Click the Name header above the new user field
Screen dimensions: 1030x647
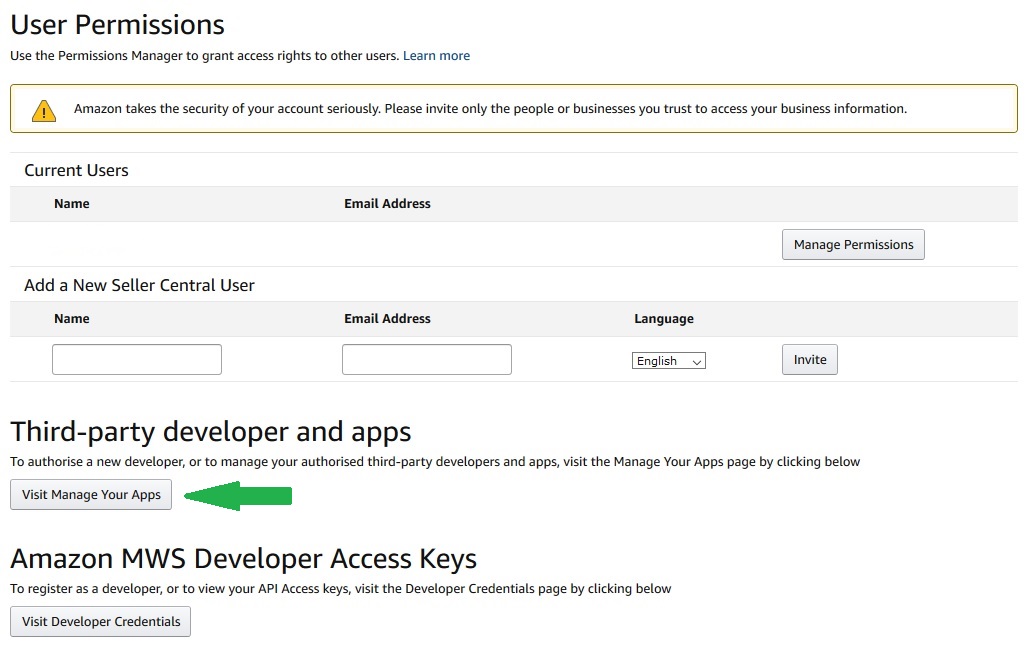coord(72,319)
